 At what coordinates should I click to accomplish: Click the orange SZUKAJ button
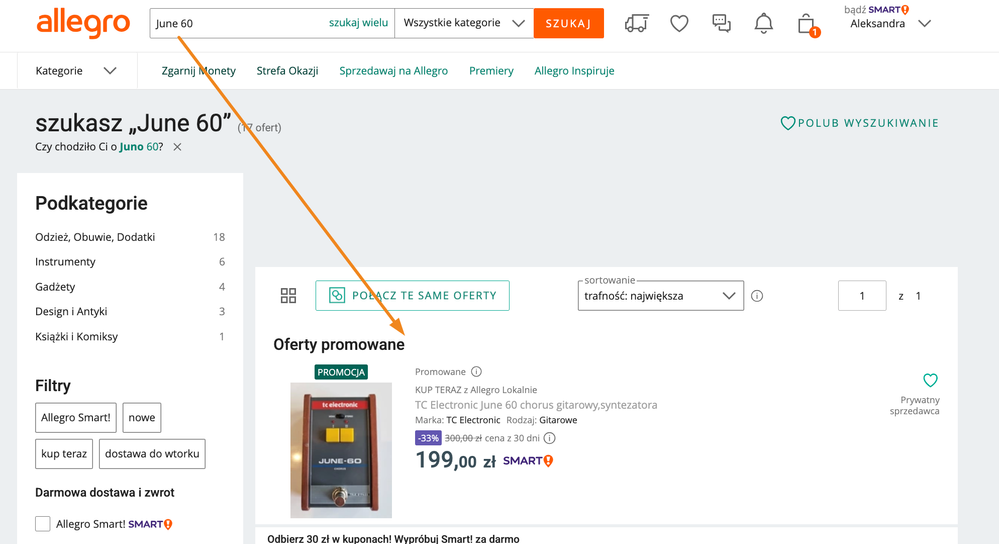(x=568, y=23)
